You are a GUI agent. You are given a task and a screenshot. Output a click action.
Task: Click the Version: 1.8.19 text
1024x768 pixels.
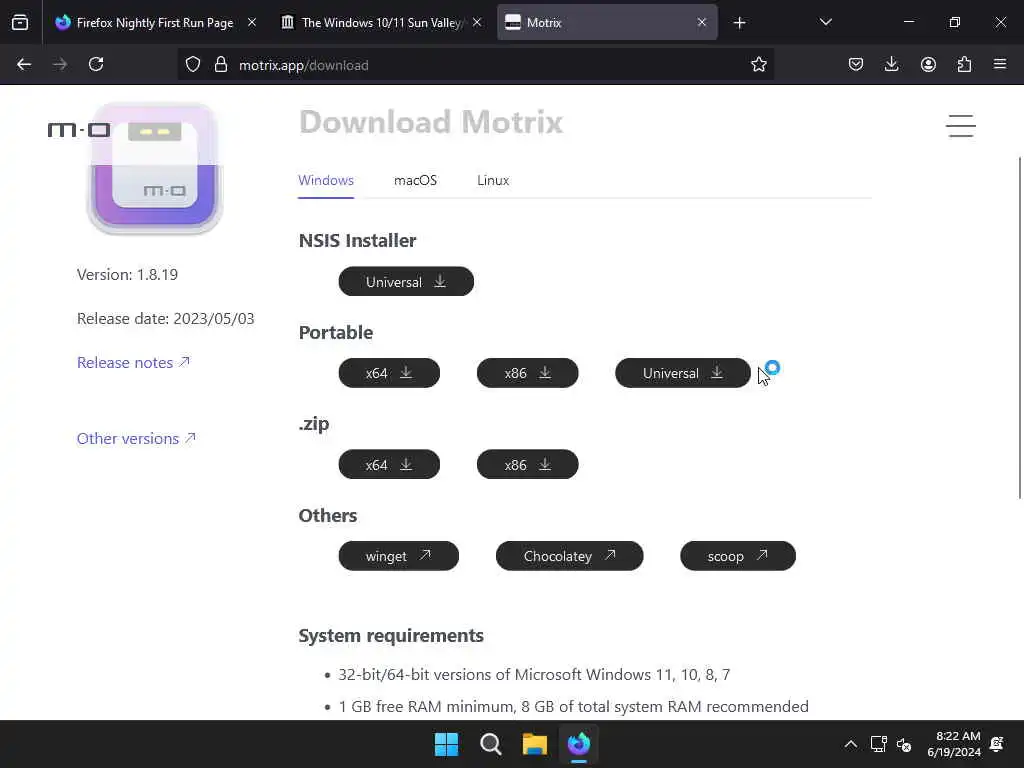point(127,274)
